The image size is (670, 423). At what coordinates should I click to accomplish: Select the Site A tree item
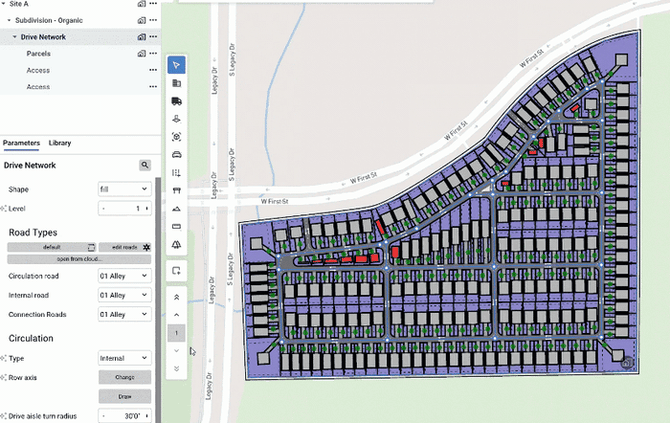click(x=19, y=4)
